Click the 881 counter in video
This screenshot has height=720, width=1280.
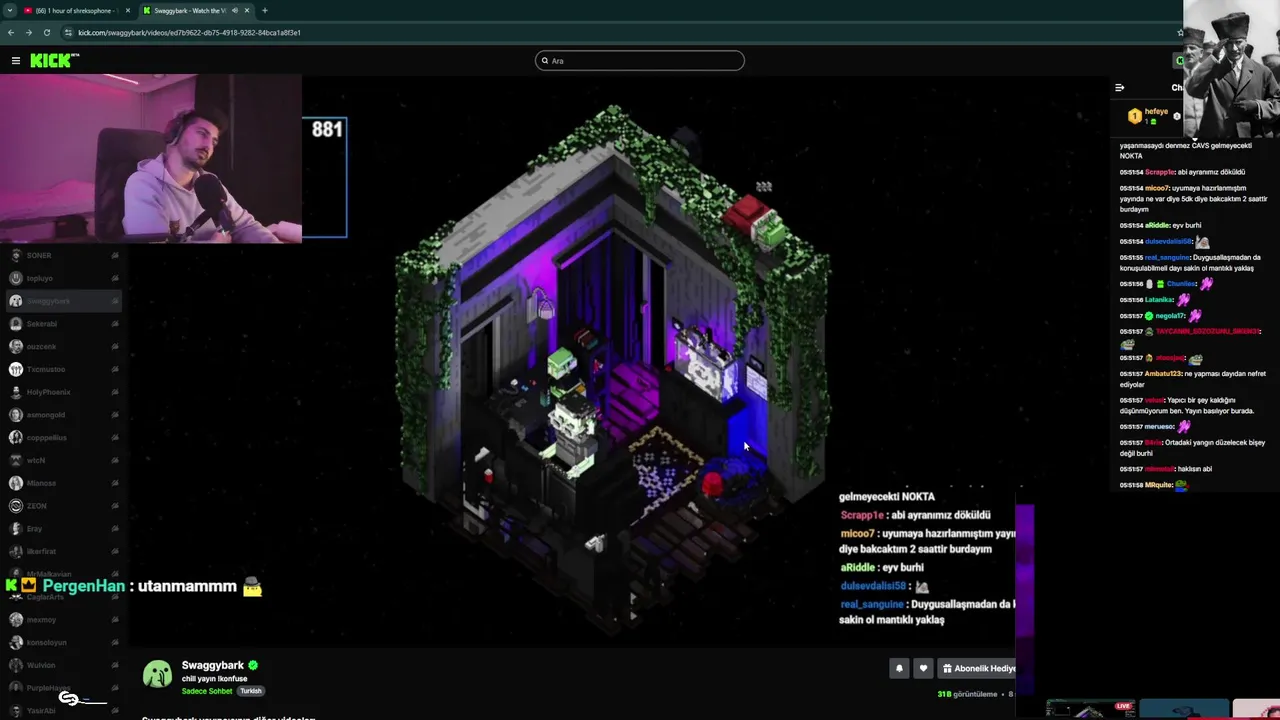(327, 129)
